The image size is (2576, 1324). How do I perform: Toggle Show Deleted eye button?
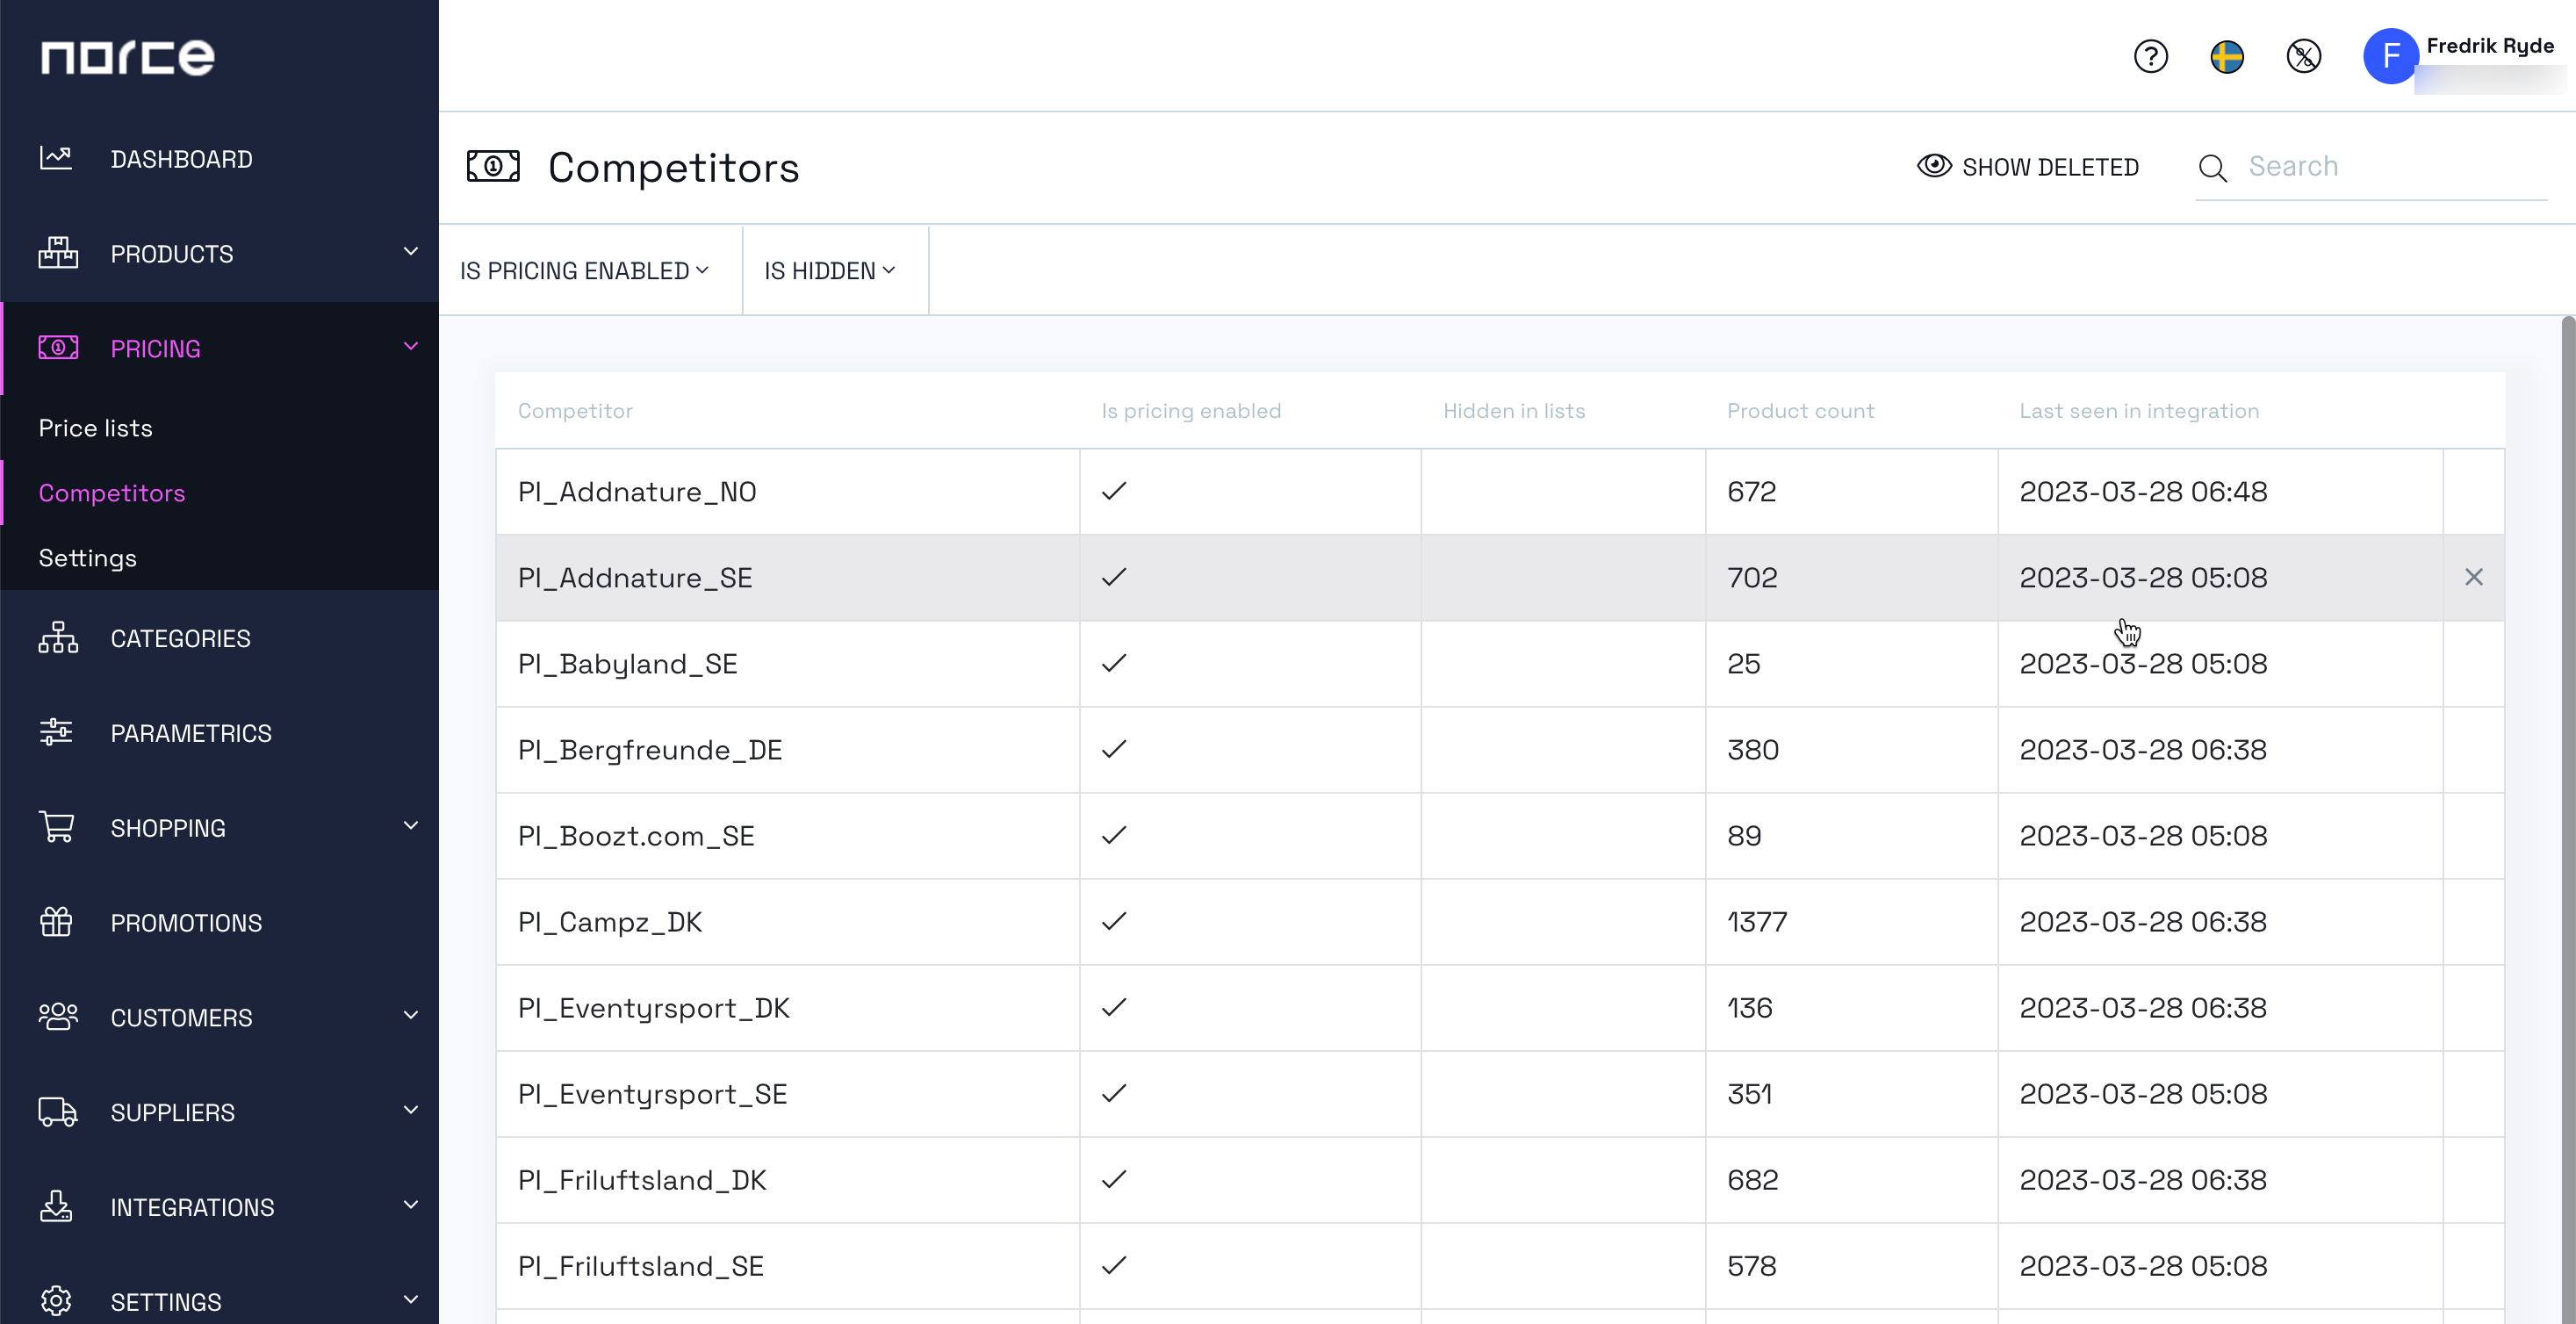(2028, 167)
